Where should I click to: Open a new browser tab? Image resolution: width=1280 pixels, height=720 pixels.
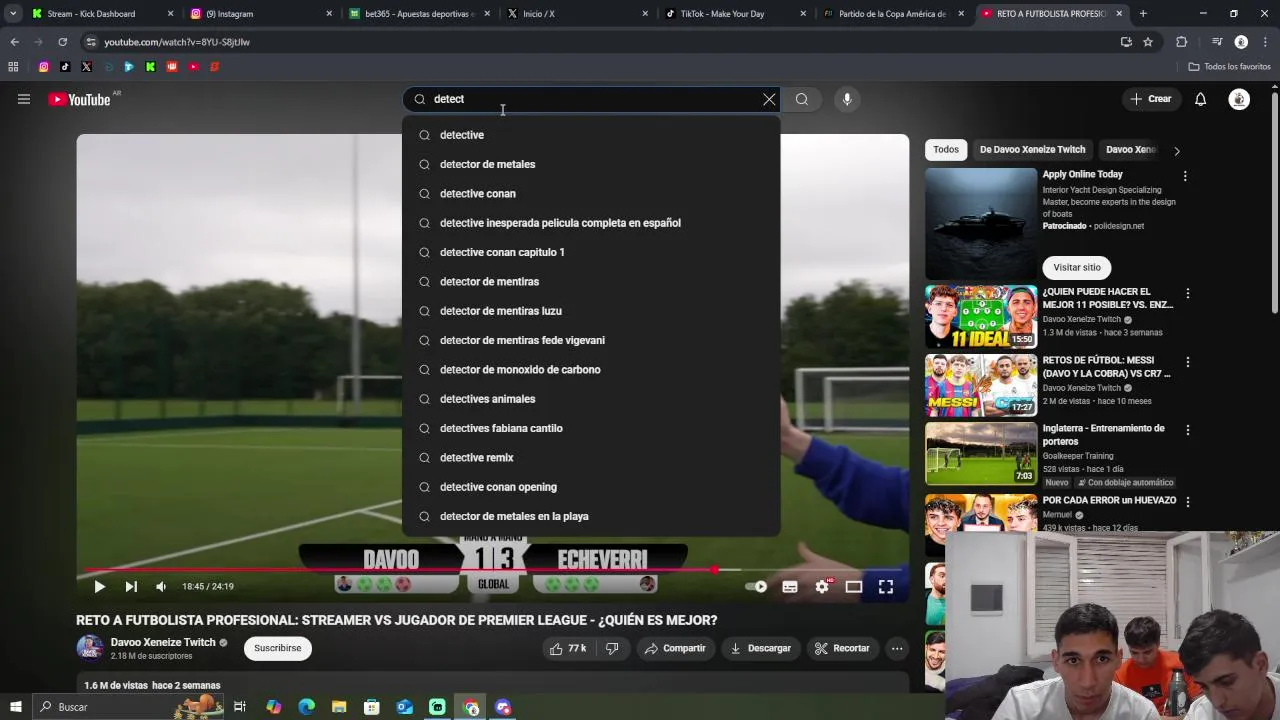(1143, 14)
